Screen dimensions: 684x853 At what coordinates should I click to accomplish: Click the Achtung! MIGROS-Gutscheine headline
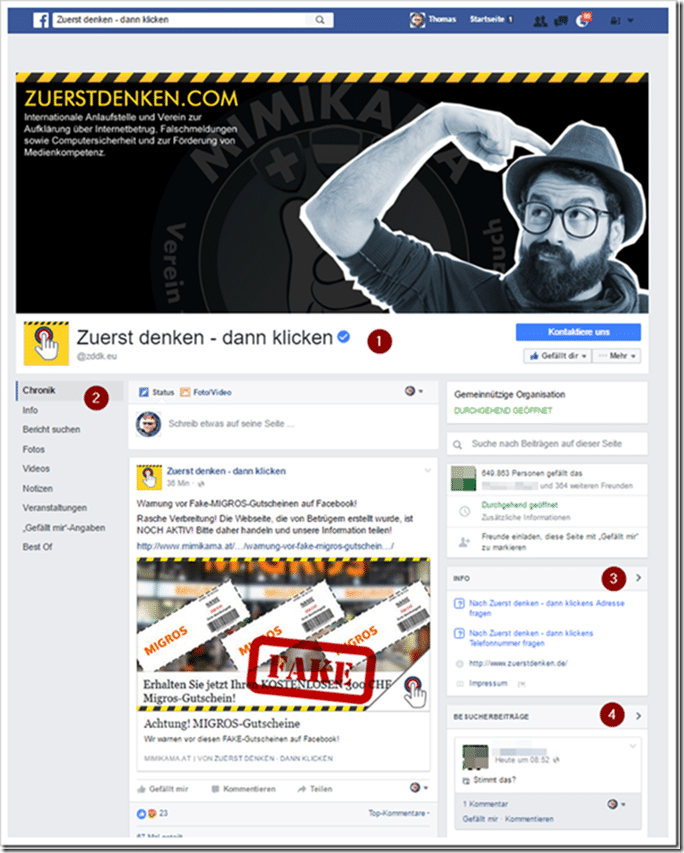coord(221,724)
